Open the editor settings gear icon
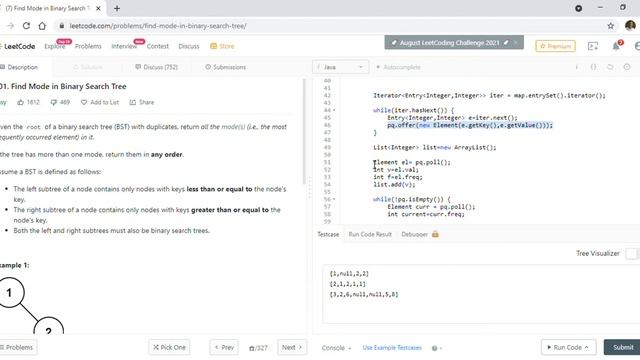Image resolution: width=640 pixels, height=360 pixels. coord(627,67)
